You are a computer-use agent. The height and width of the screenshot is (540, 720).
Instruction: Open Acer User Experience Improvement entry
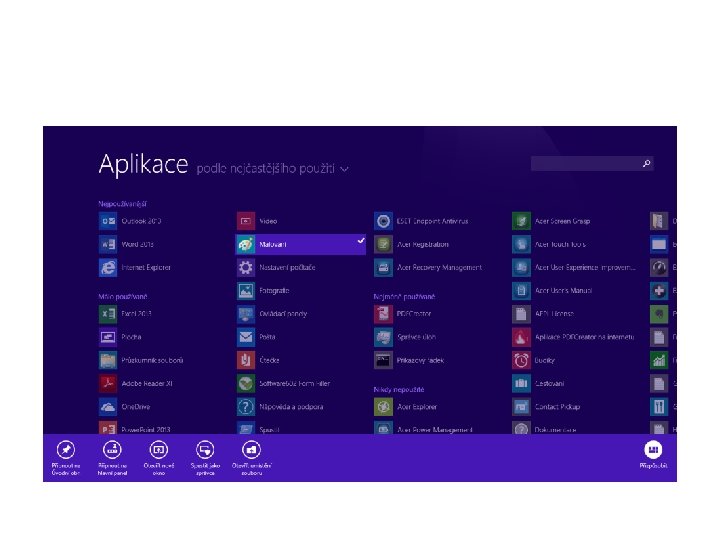(x=521, y=267)
